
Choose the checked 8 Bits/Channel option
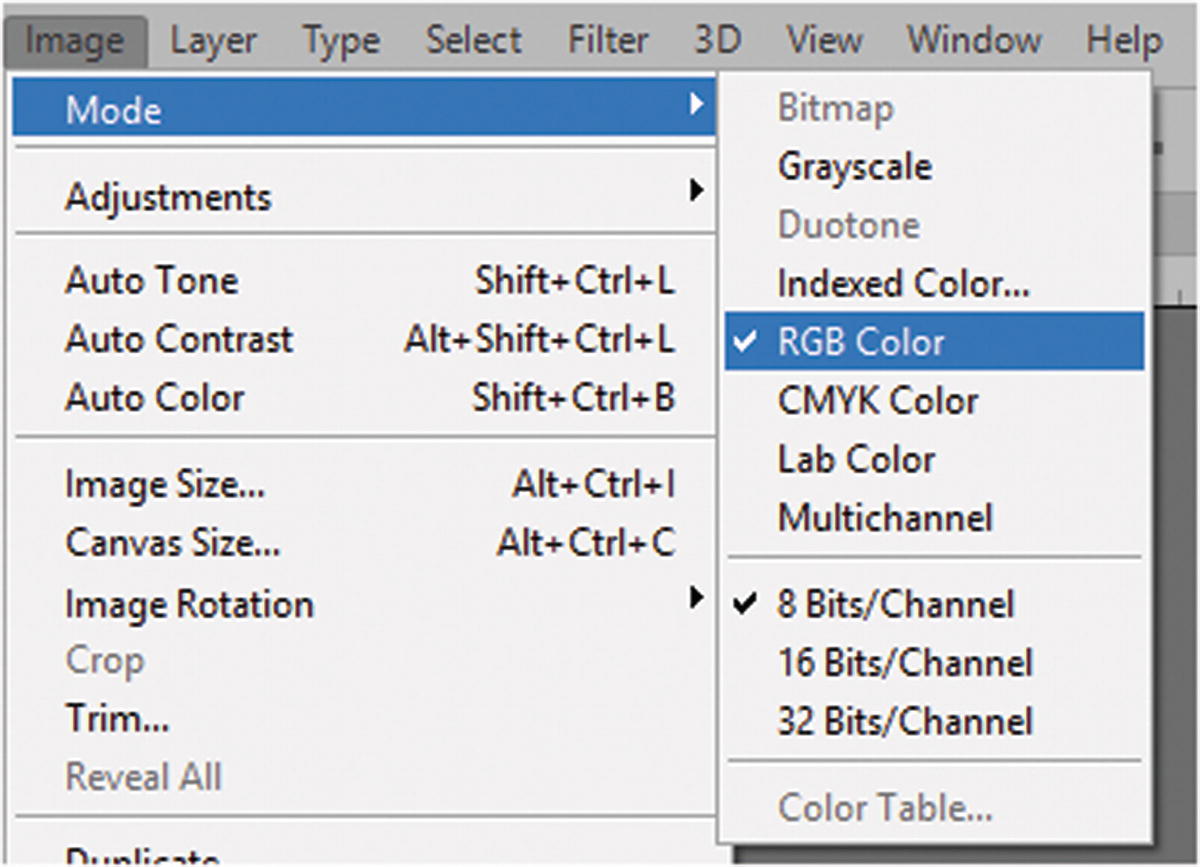pyautogui.click(x=895, y=604)
